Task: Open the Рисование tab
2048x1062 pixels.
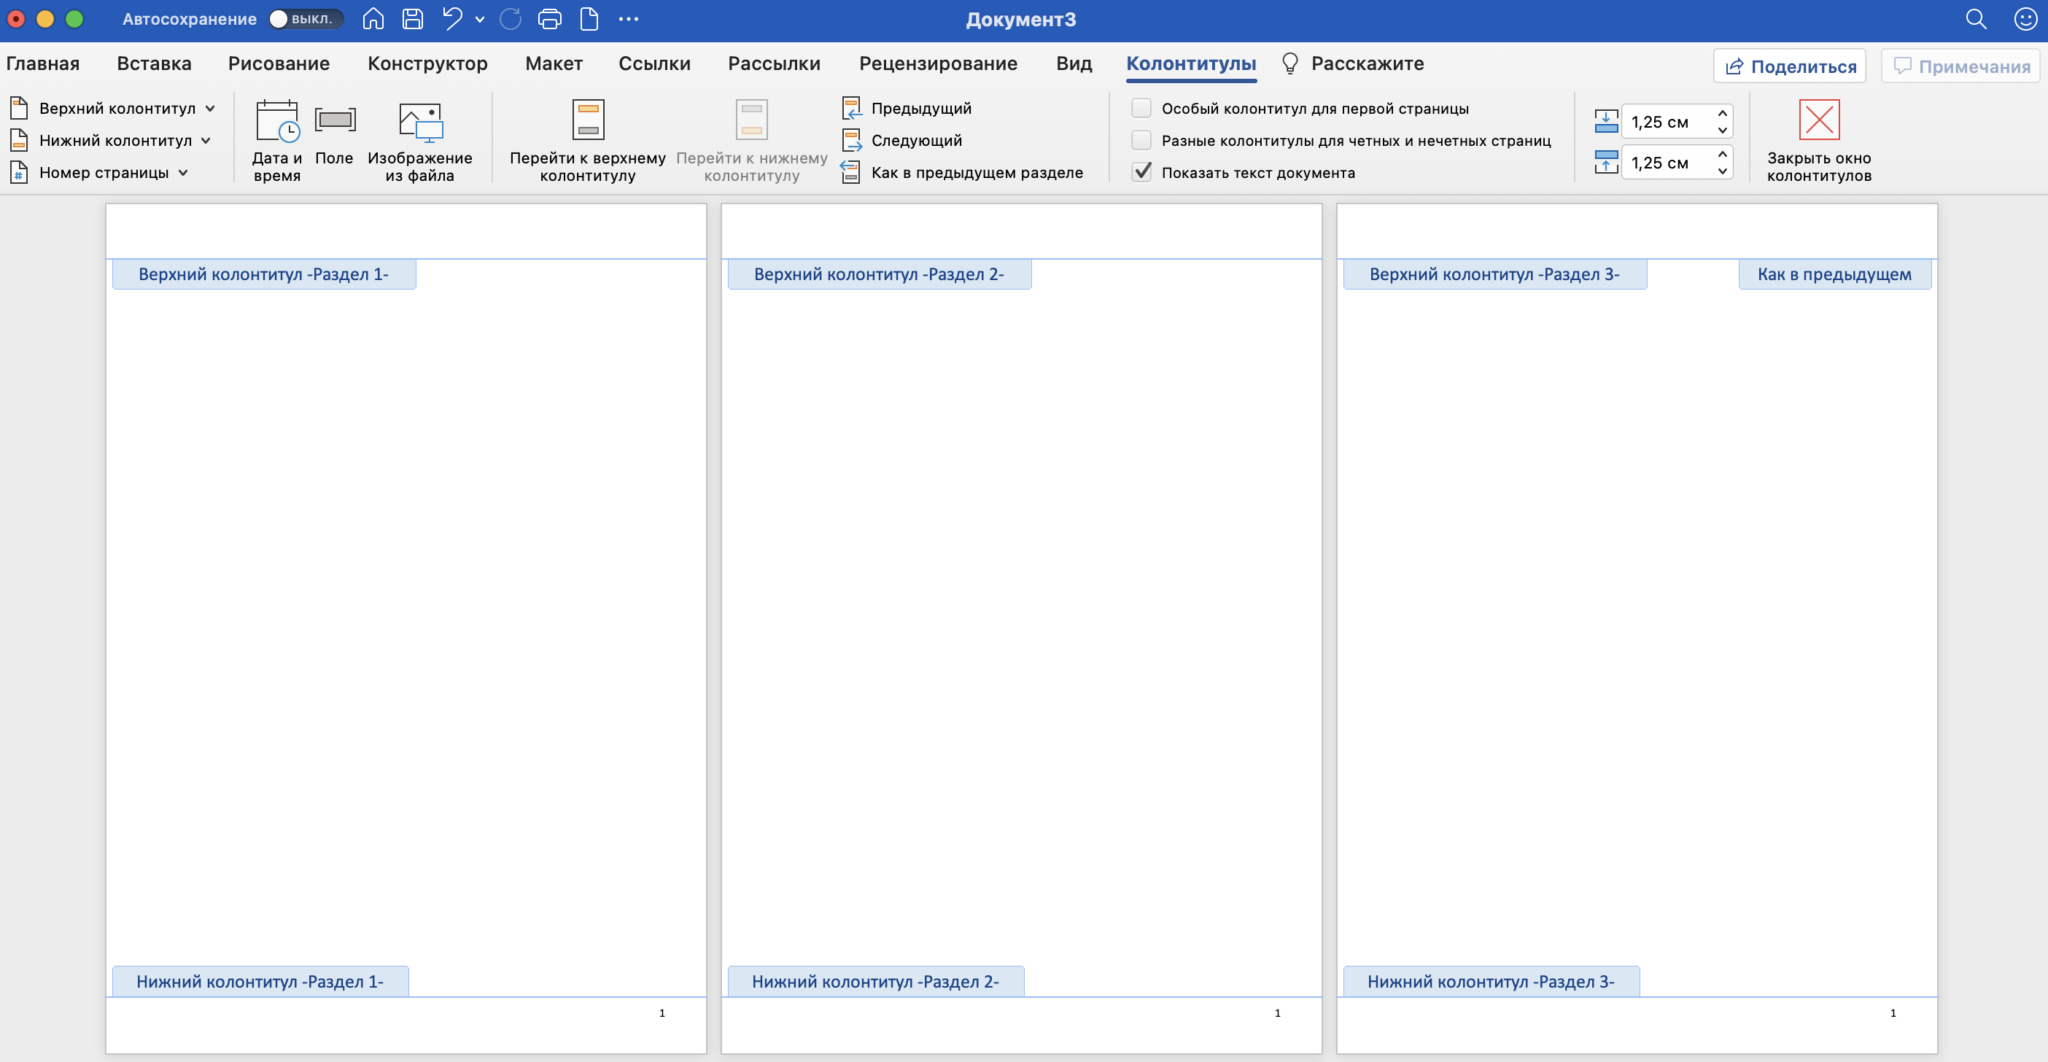Action: (x=279, y=64)
